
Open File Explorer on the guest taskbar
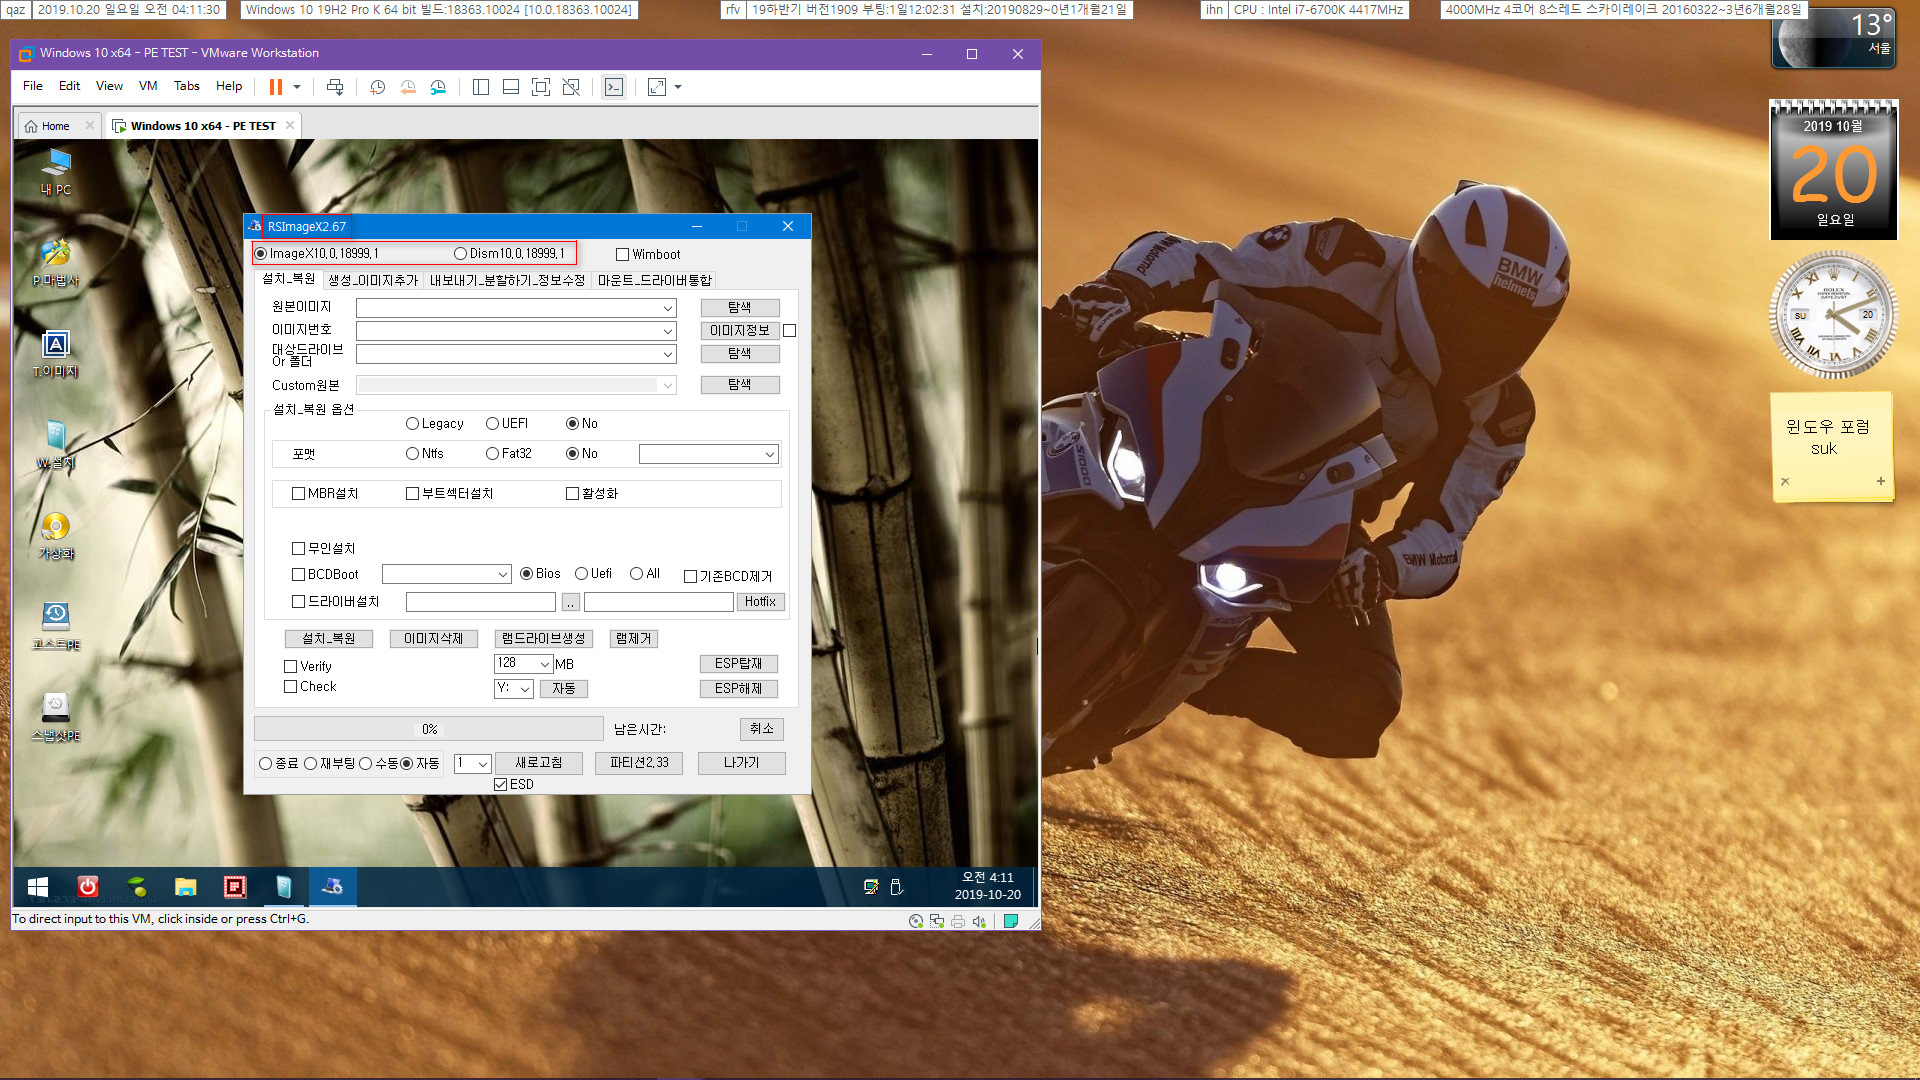click(185, 887)
